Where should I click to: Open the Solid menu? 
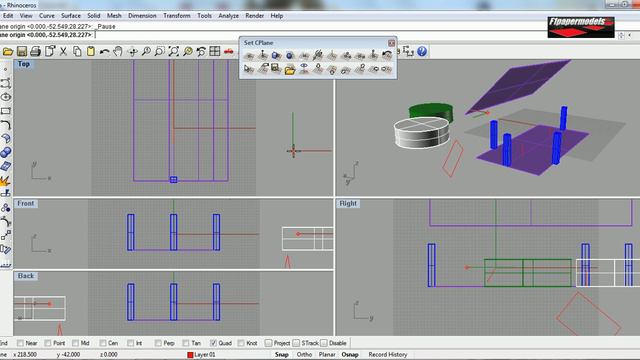click(x=93, y=16)
